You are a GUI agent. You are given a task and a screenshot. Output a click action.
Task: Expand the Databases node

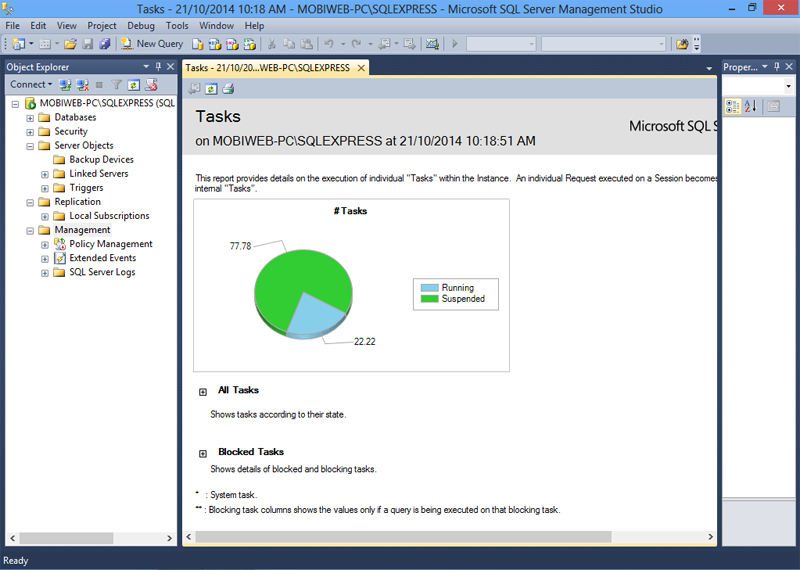coord(30,118)
